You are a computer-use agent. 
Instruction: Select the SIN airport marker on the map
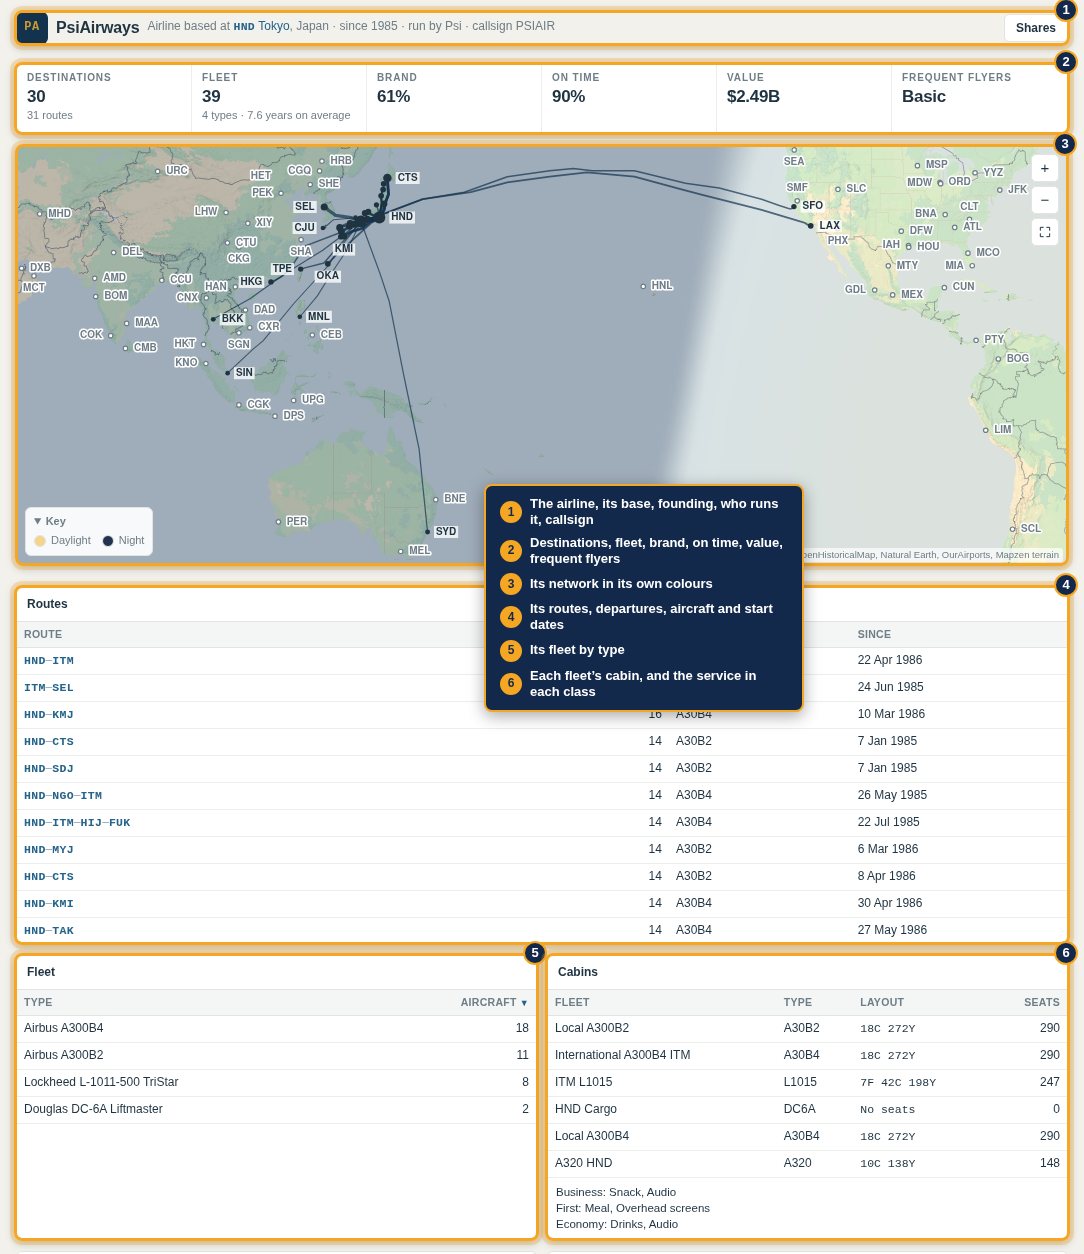pos(228,373)
